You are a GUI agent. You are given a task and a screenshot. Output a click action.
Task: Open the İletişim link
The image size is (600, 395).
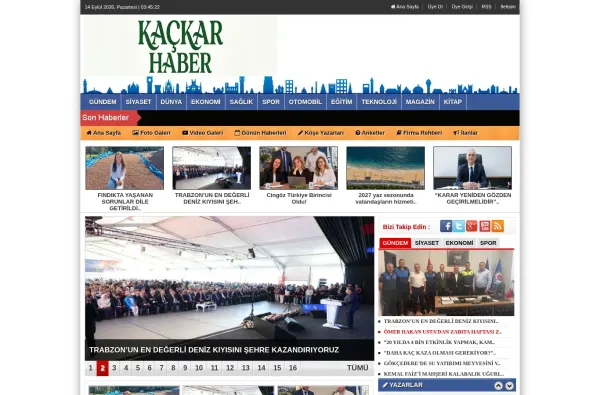[x=508, y=7]
